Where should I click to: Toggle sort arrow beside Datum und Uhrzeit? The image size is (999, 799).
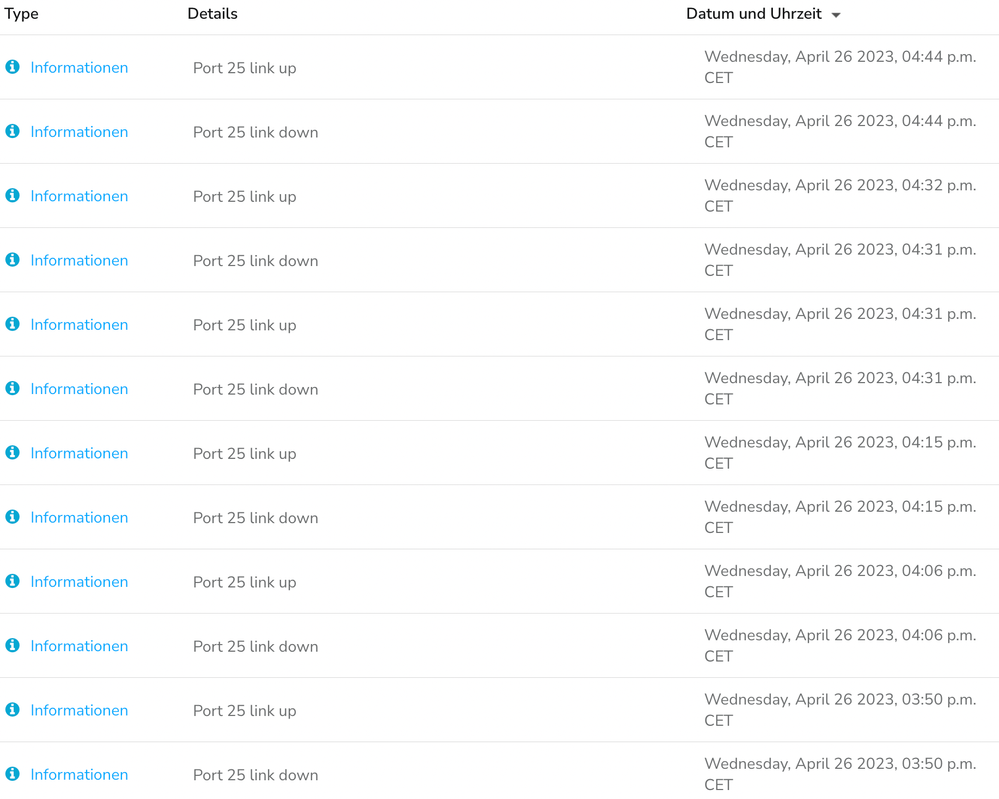(836, 15)
